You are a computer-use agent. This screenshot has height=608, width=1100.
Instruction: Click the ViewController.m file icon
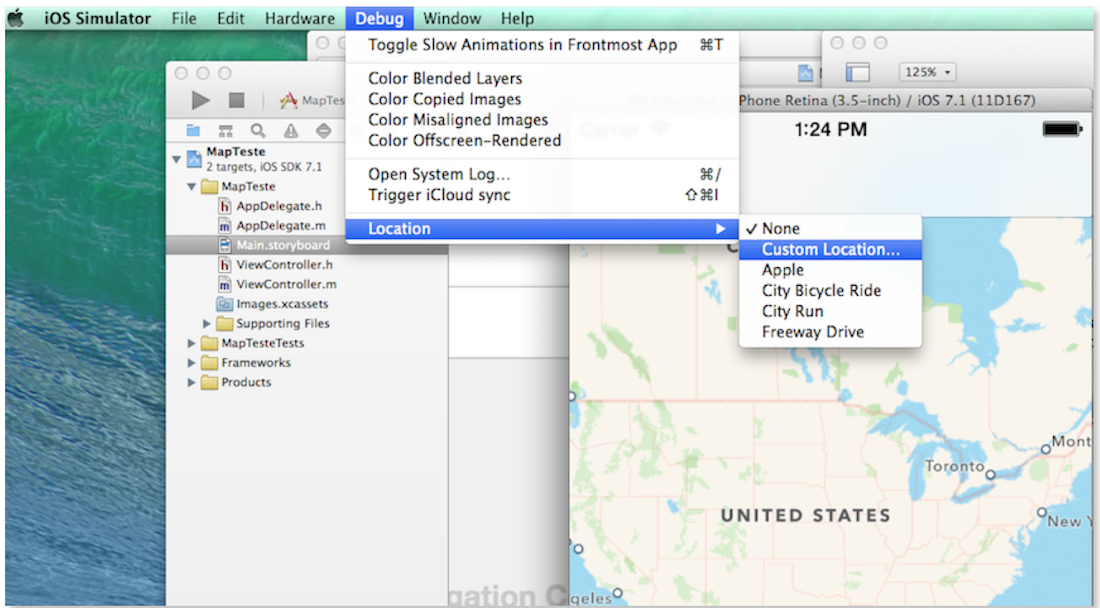pos(224,285)
